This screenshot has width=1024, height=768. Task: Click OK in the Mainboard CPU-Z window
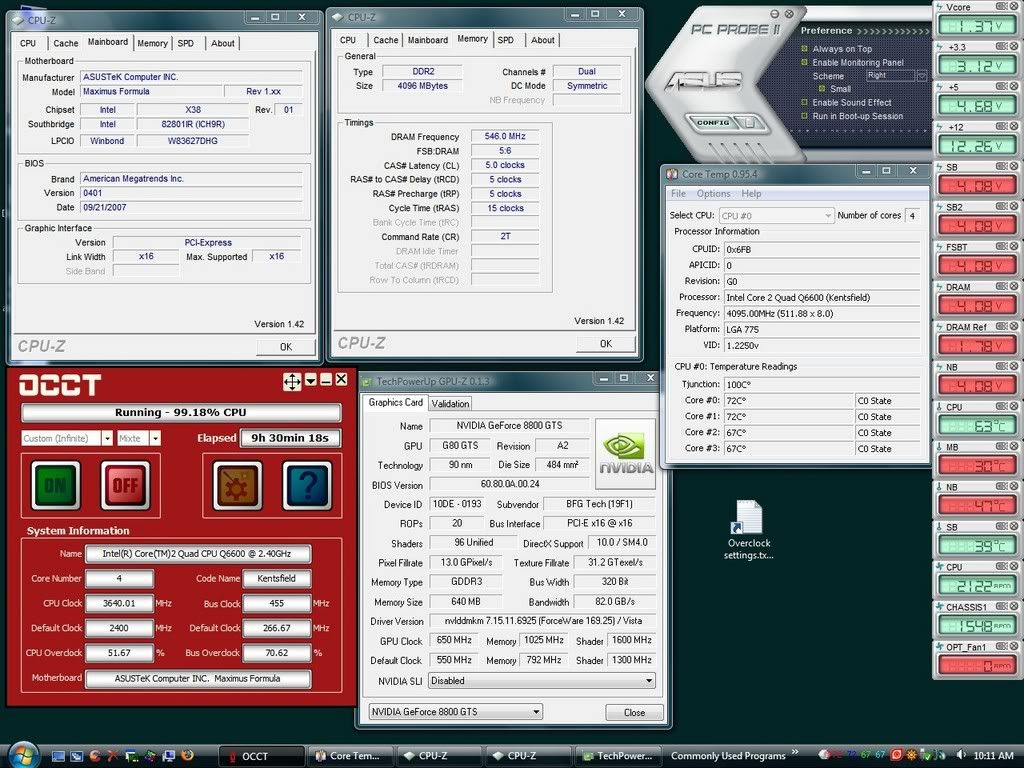coord(286,347)
